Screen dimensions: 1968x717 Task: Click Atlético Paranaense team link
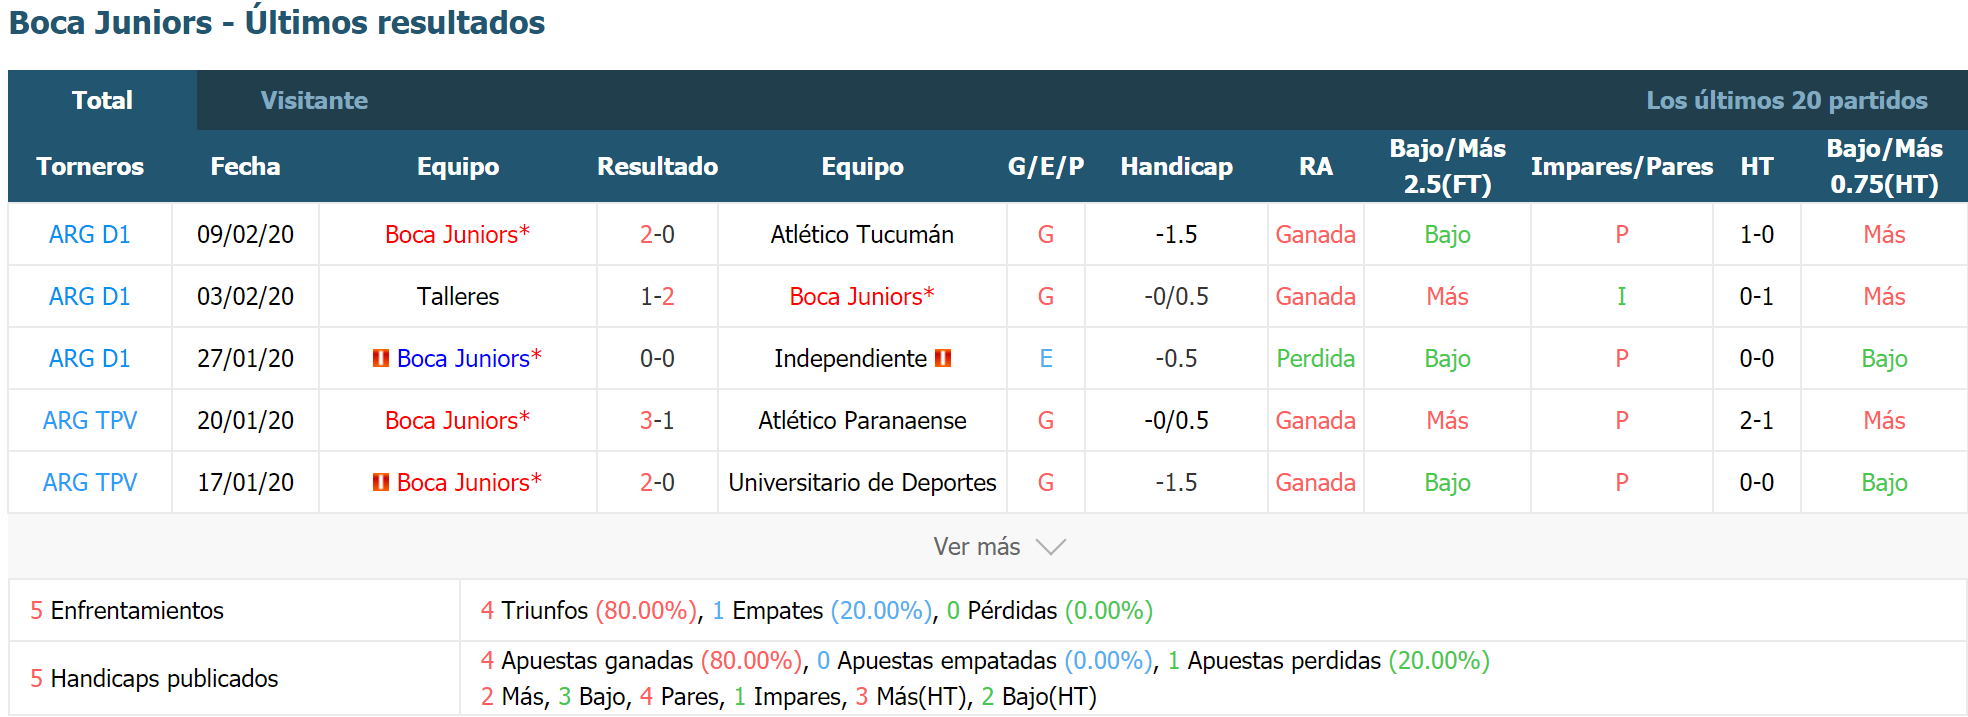[x=862, y=420]
